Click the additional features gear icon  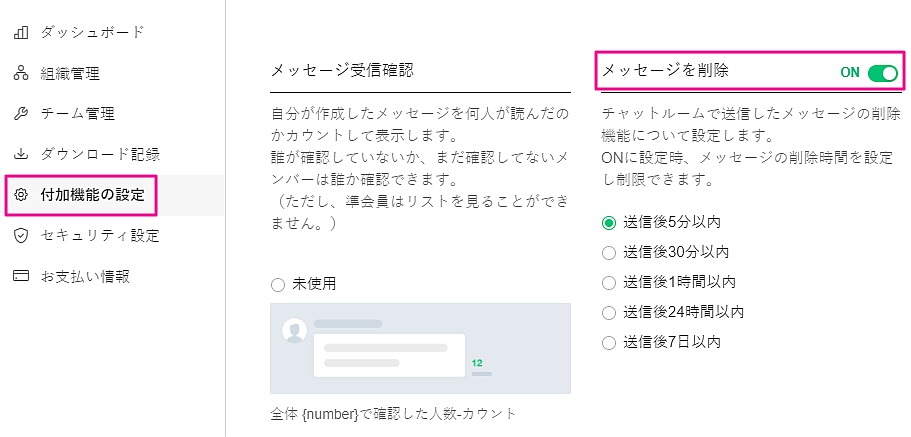[x=20, y=195]
